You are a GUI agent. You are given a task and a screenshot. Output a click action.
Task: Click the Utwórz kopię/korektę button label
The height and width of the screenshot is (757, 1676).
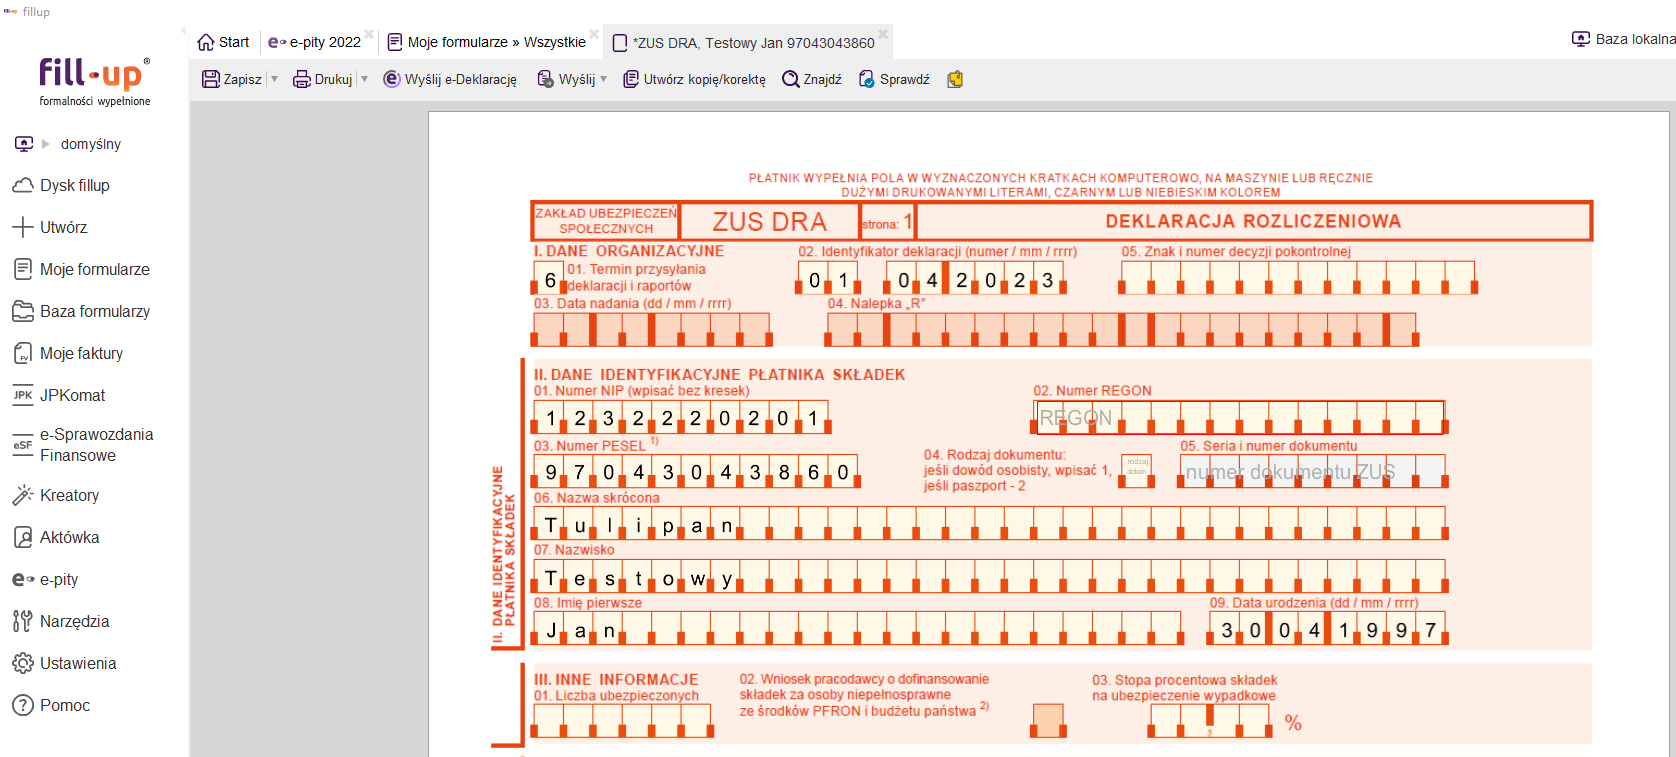705,80
